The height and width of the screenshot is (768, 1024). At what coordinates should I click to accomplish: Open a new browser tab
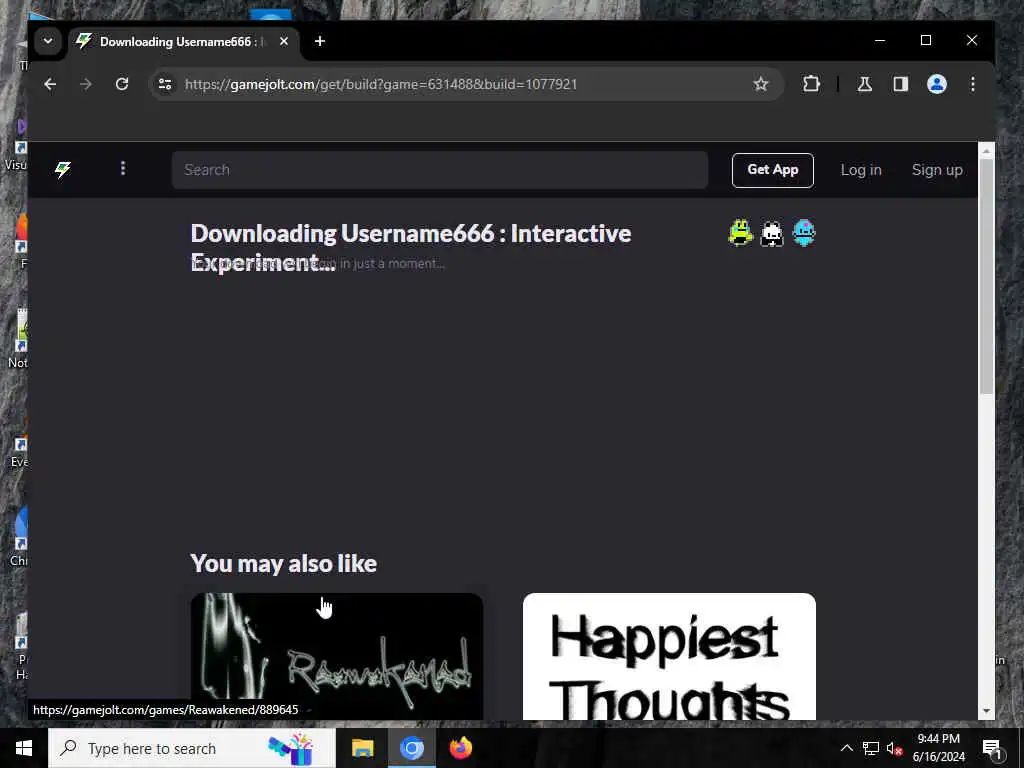[320, 41]
